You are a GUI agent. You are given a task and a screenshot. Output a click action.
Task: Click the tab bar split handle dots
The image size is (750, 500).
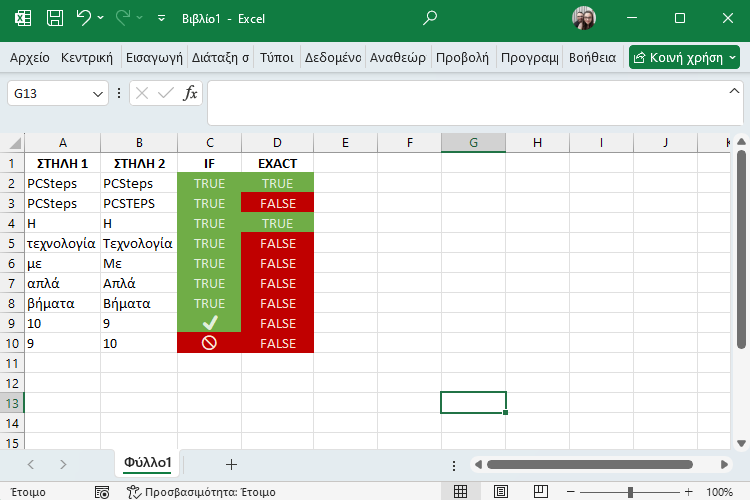[454, 466]
